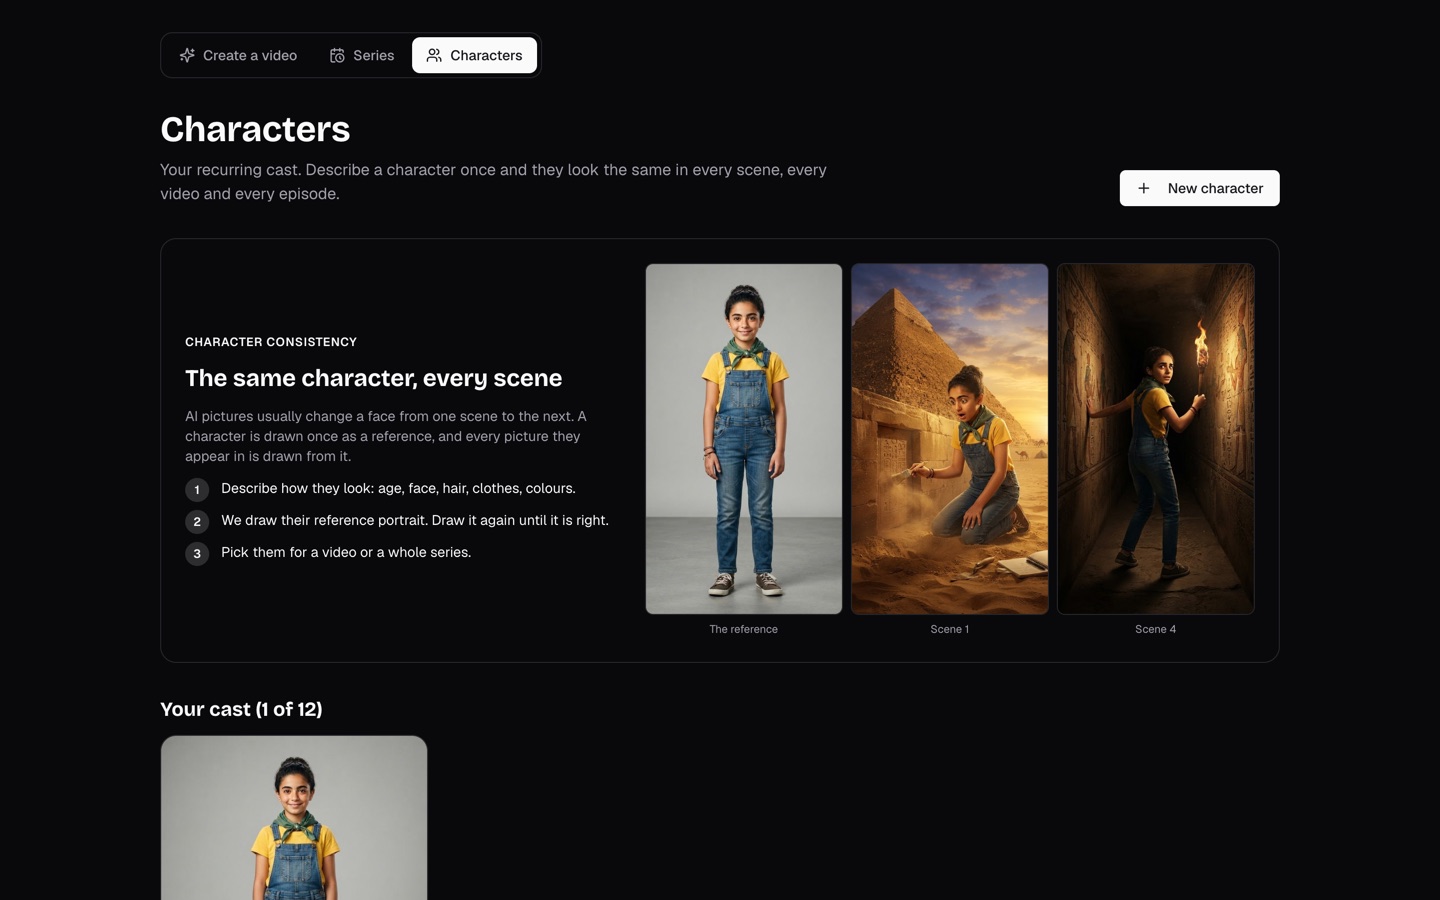Click the people icon beside Characters
This screenshot has width=1440, height=900.
coord(434,55)
